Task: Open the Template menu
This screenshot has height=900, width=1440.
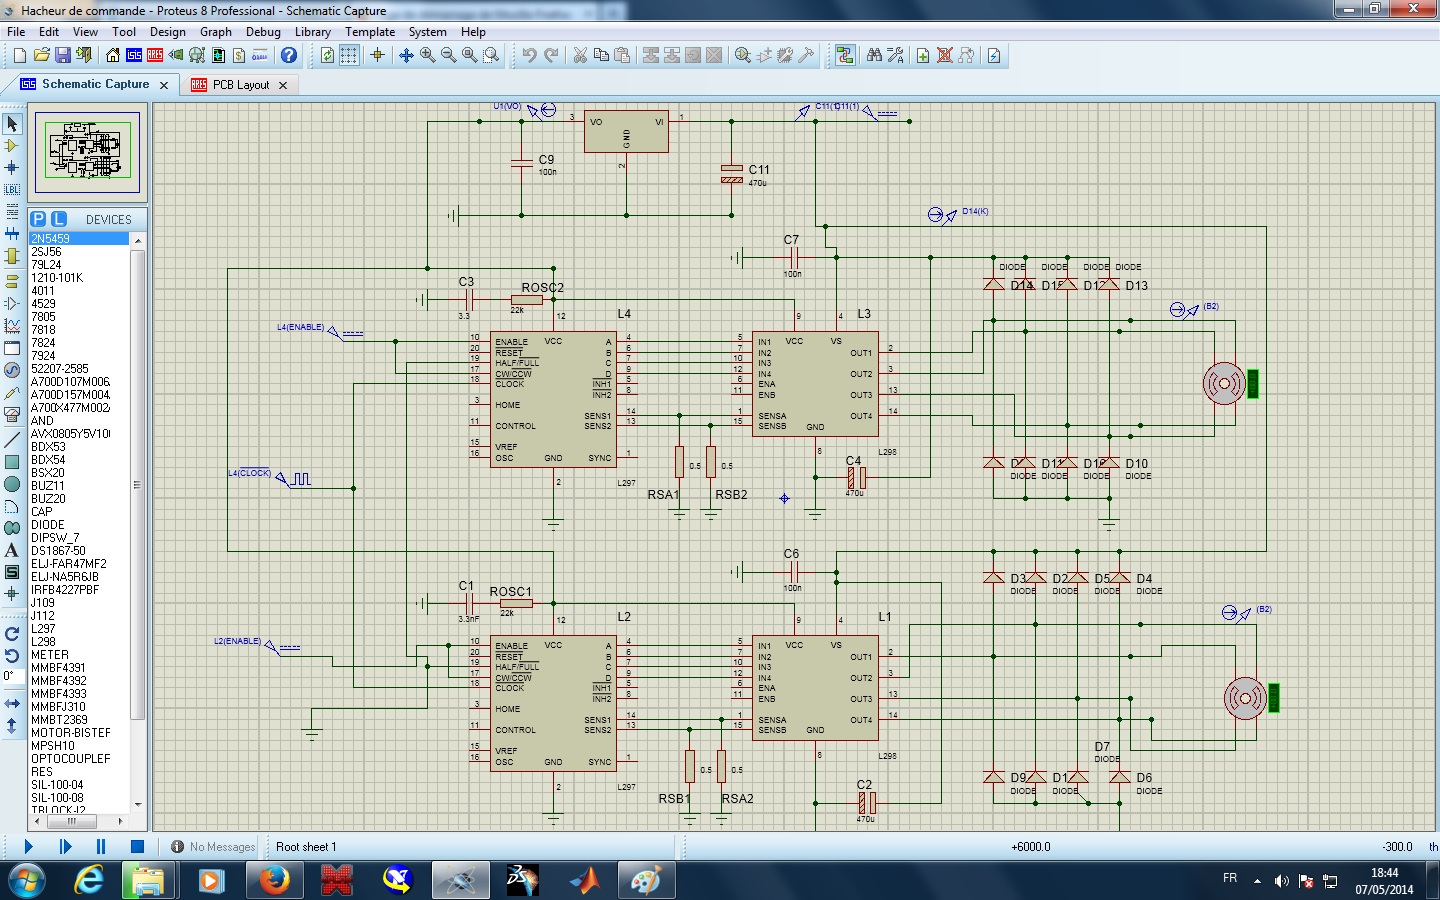Action: tap(370, 32)
